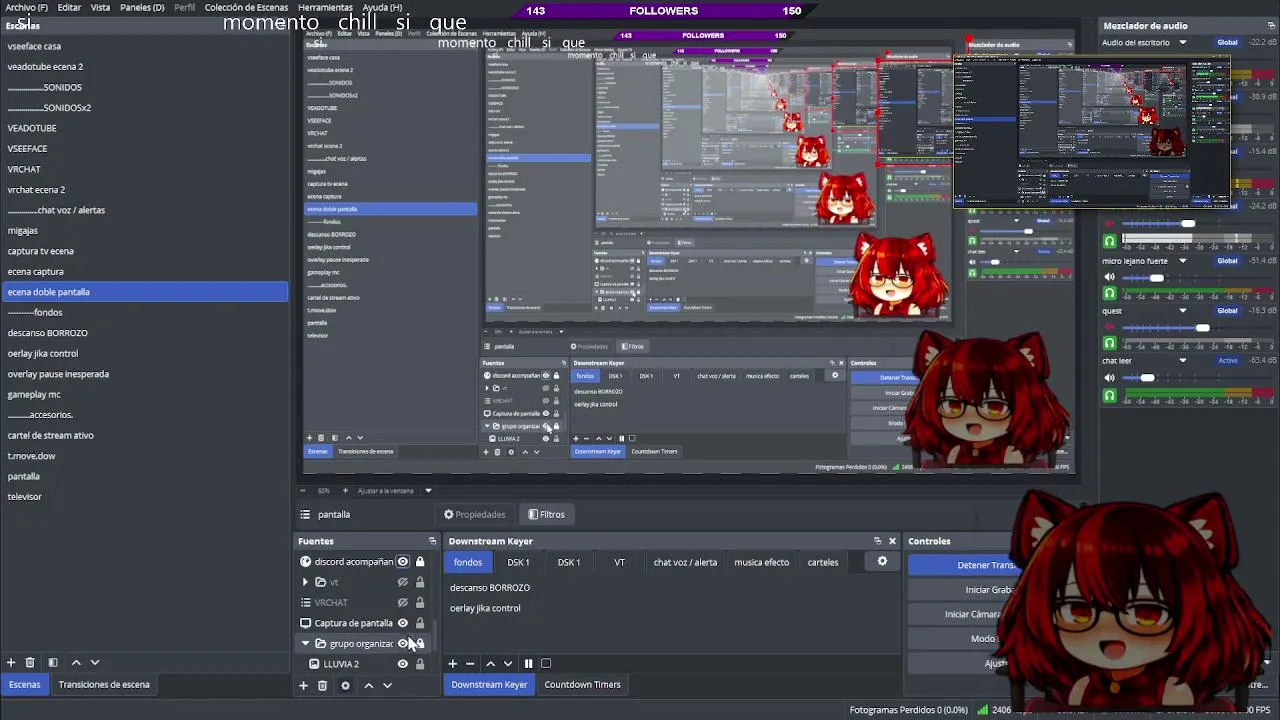
Task: Hide the LLUVIA 2 source
Action: 403,664
